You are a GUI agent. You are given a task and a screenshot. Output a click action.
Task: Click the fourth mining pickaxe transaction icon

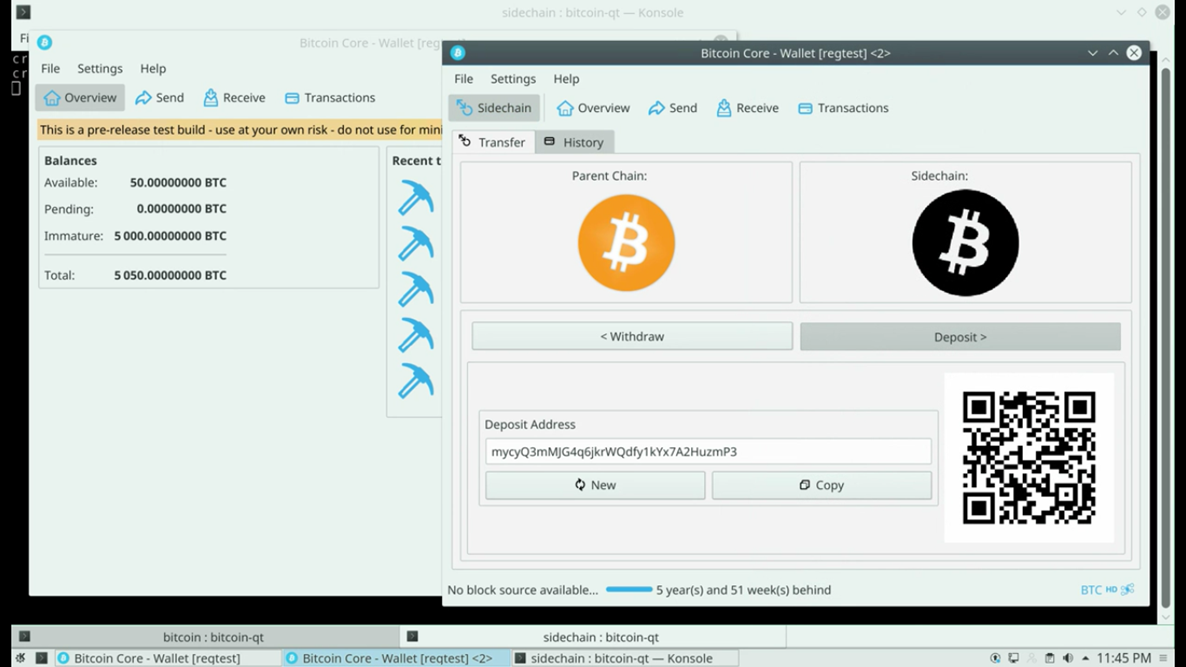point(416,335)
